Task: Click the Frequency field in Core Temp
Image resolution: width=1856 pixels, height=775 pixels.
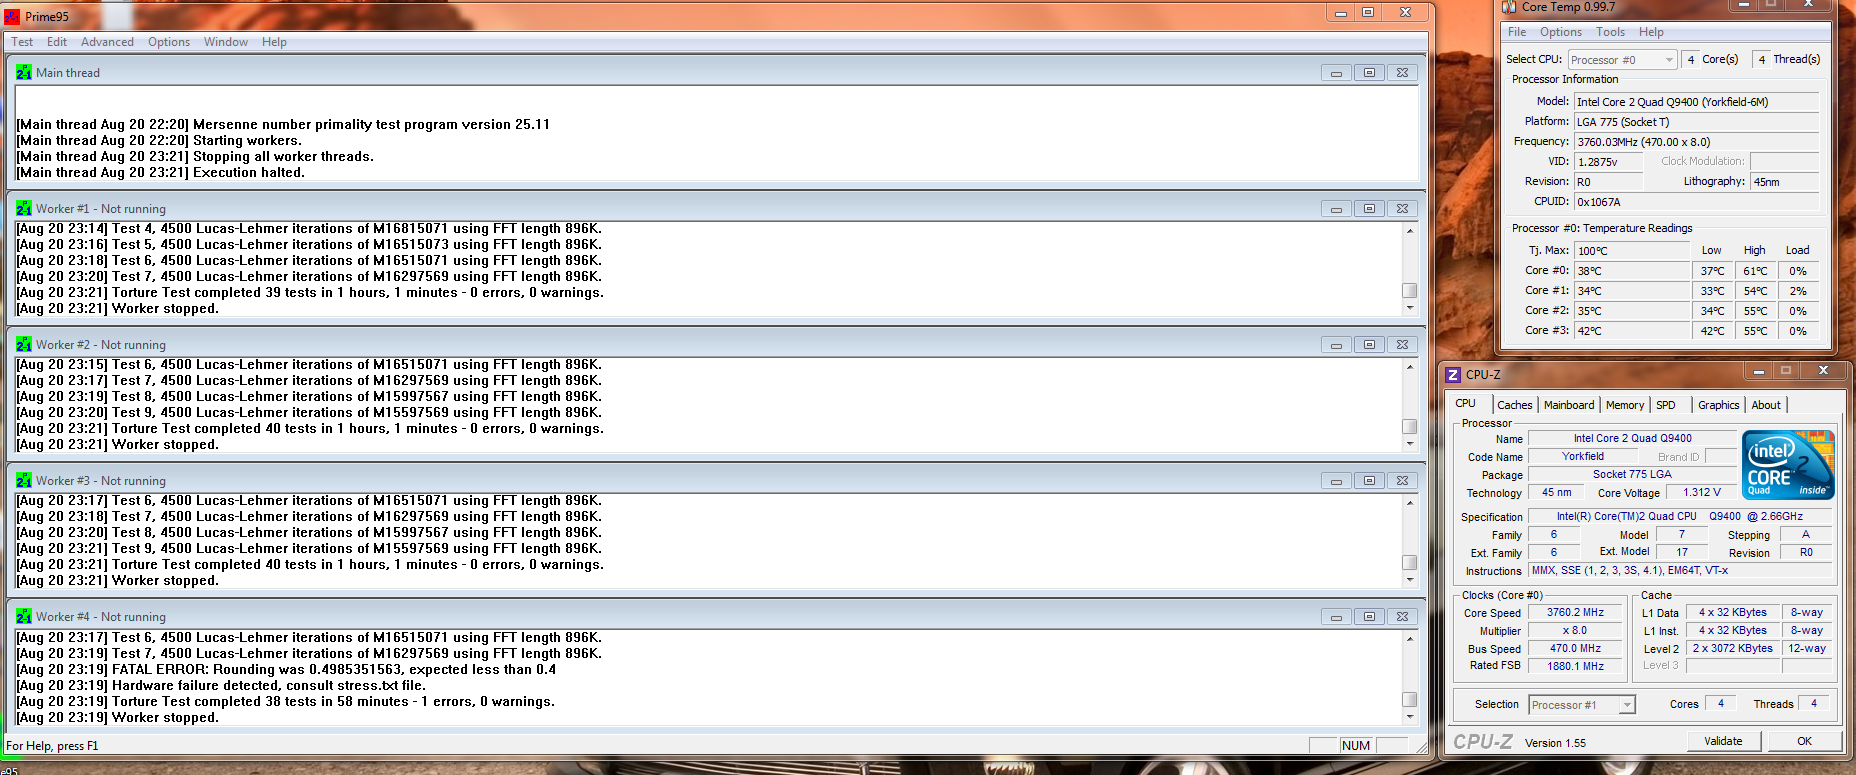Action: [1696, 142]
